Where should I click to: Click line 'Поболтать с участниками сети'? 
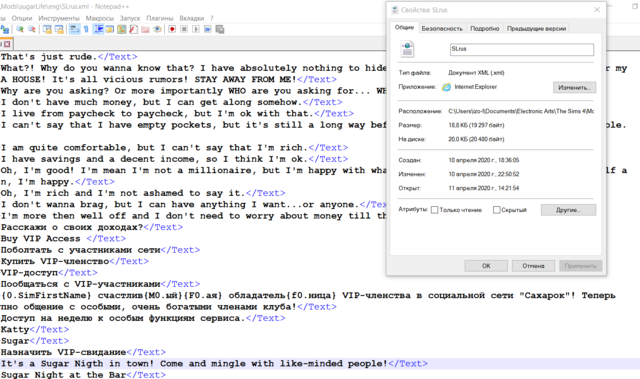[100, 250]
